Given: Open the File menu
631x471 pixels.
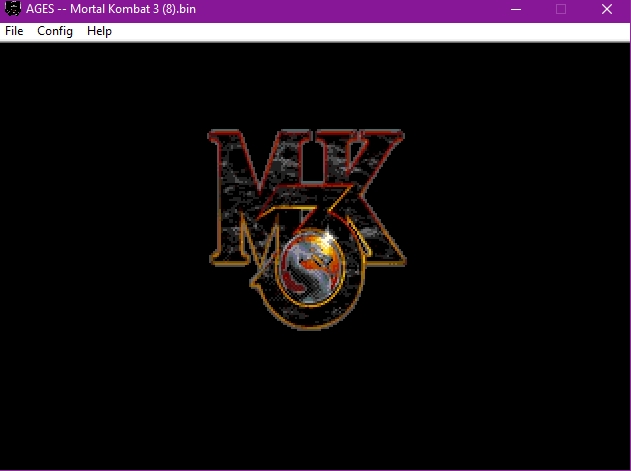Looking at the screenshot, I should (x=14, y=31).
